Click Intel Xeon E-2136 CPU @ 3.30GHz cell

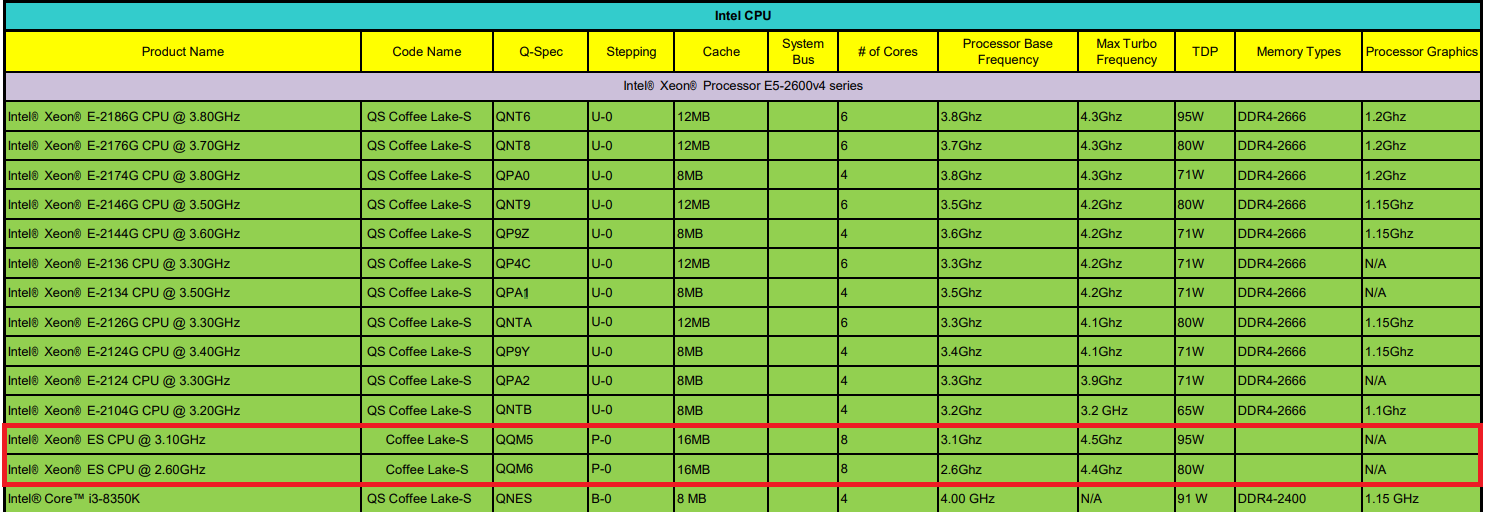point(183,263)
